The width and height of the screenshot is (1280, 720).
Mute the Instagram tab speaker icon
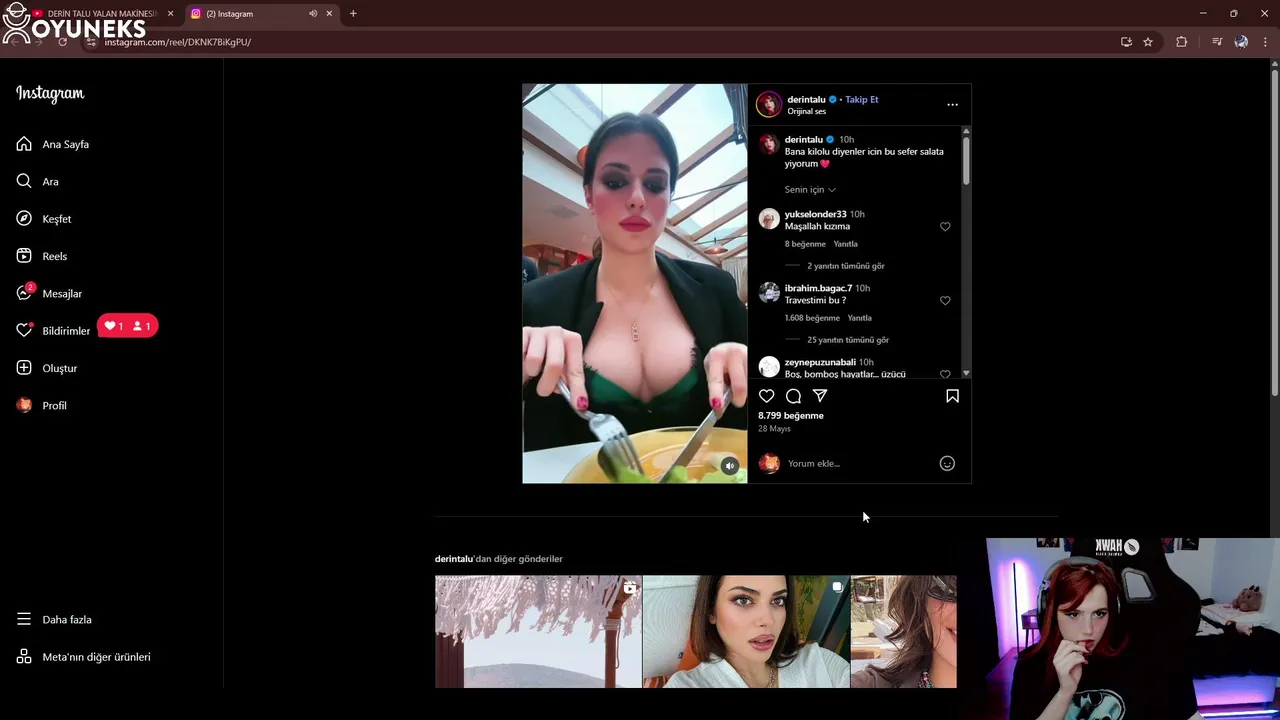pyautogui.click(x=313, y=14)
